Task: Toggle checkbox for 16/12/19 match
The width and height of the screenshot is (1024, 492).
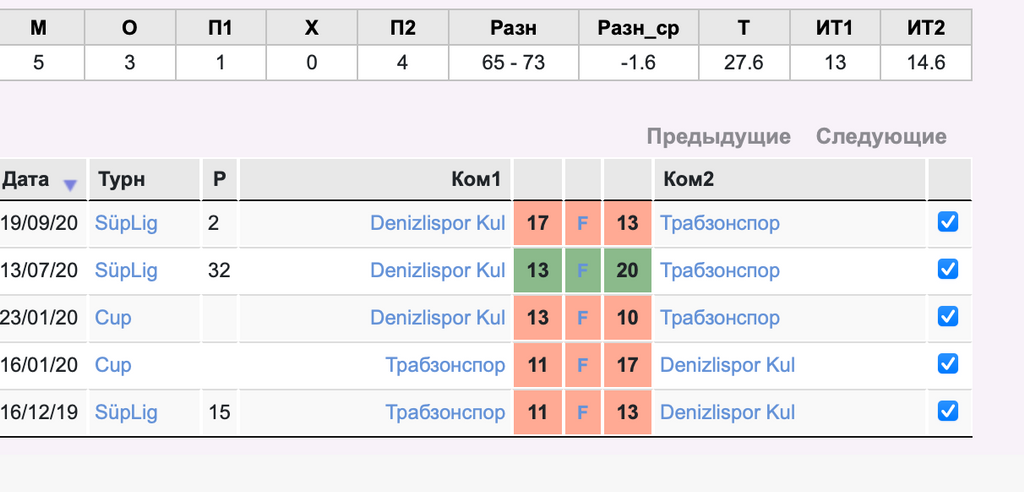Action: pyautogui.click(x=948, y=411)
